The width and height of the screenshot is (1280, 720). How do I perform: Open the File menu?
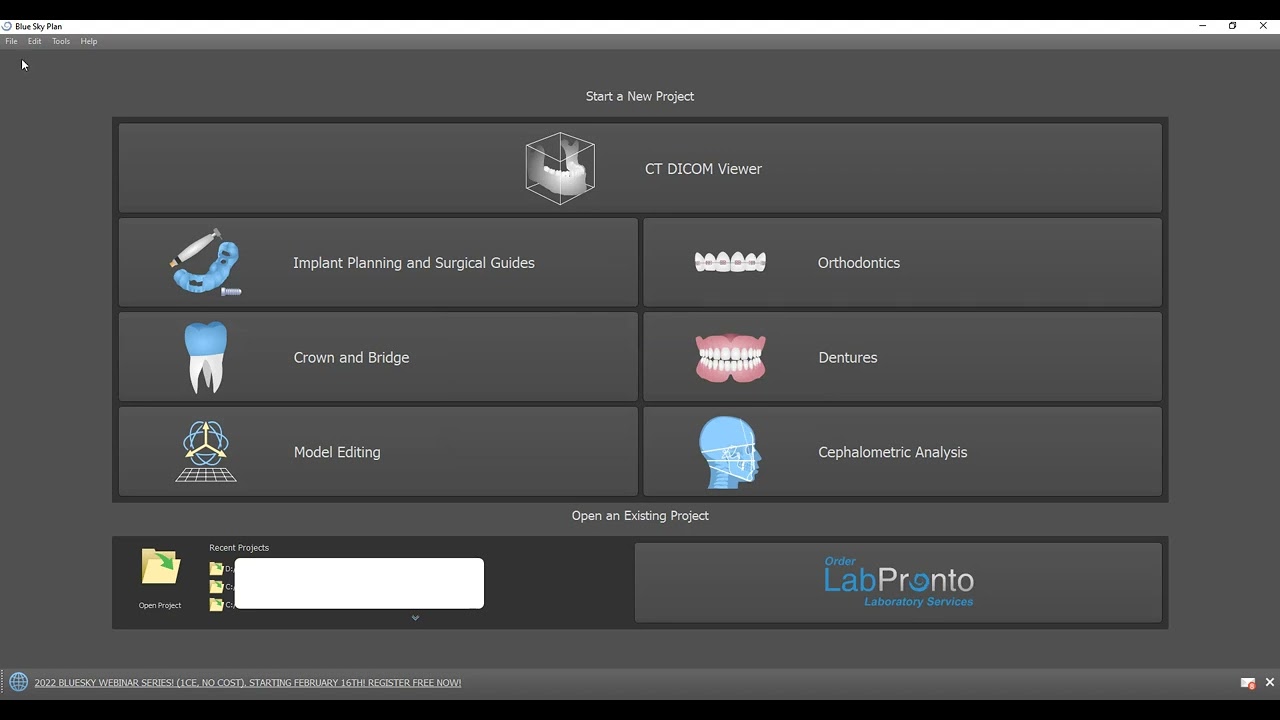11,41
